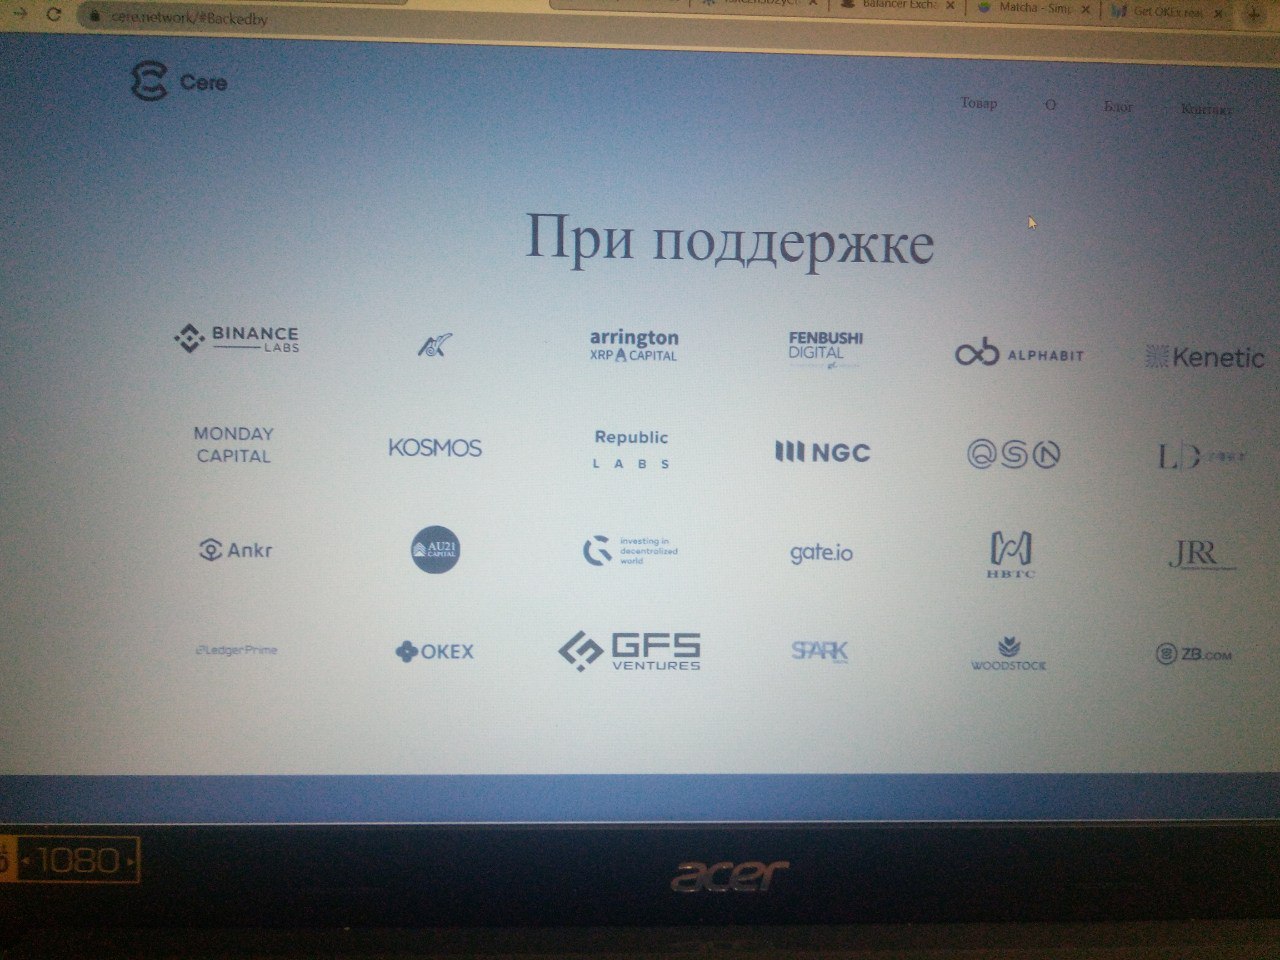
Task: Open the Arrington XRP Capital logo
Action: 633,345
